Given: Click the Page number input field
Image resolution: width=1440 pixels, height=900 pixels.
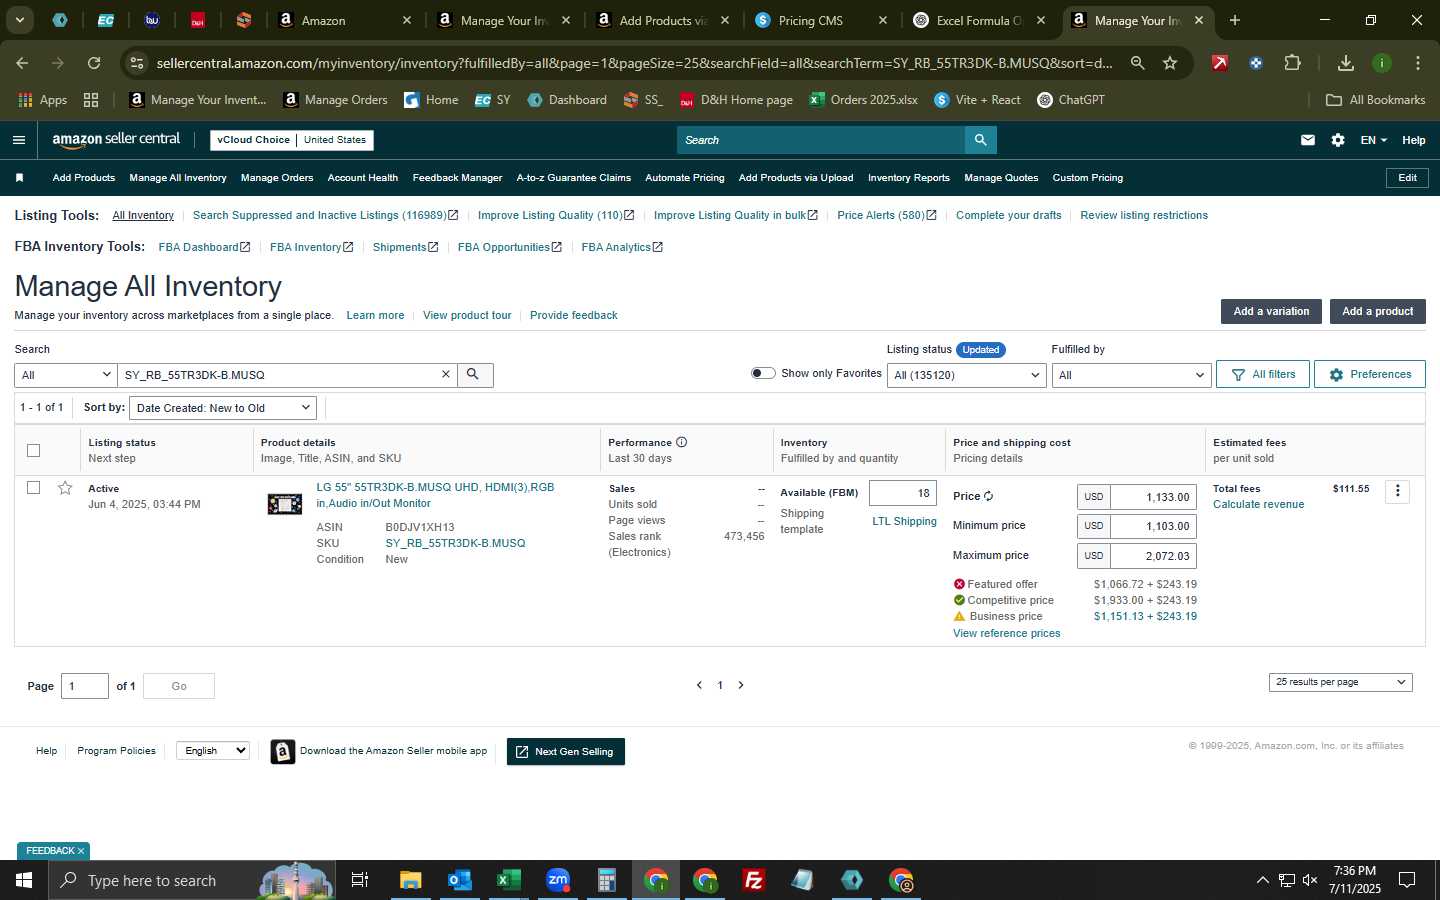Looking at the screenshot, I should [x=85, y=686].
